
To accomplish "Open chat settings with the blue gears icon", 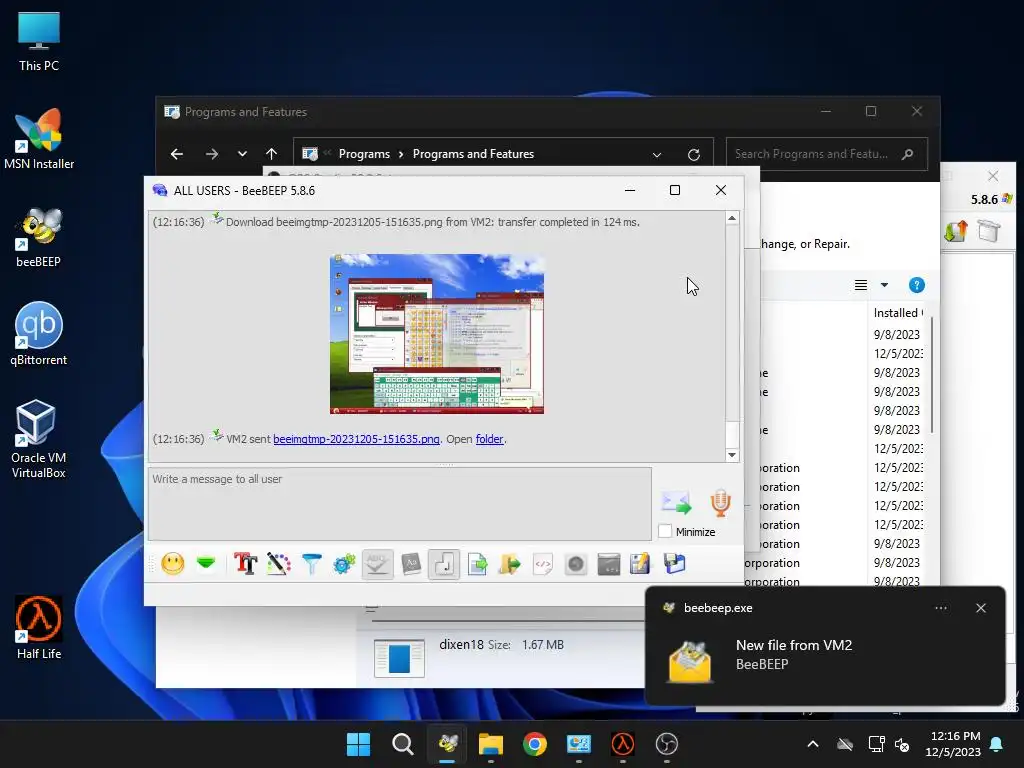I will [344, 564].
